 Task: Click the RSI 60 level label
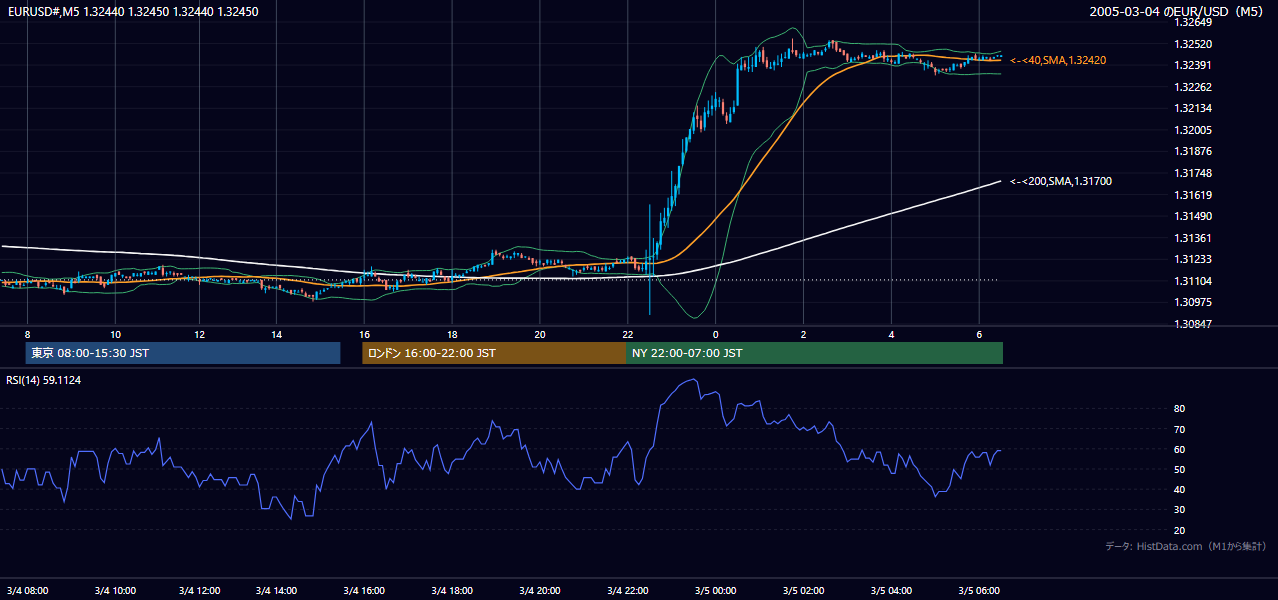point(1179,449)
